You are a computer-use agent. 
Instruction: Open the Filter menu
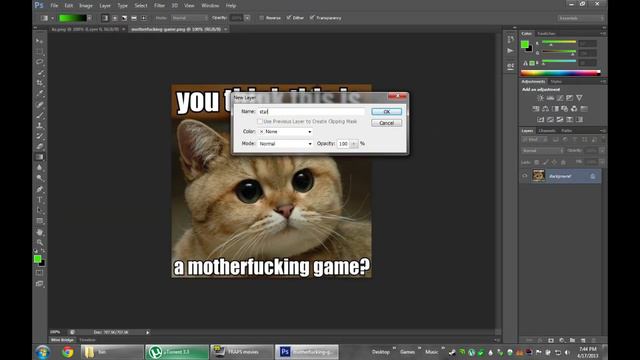point(159,6)
